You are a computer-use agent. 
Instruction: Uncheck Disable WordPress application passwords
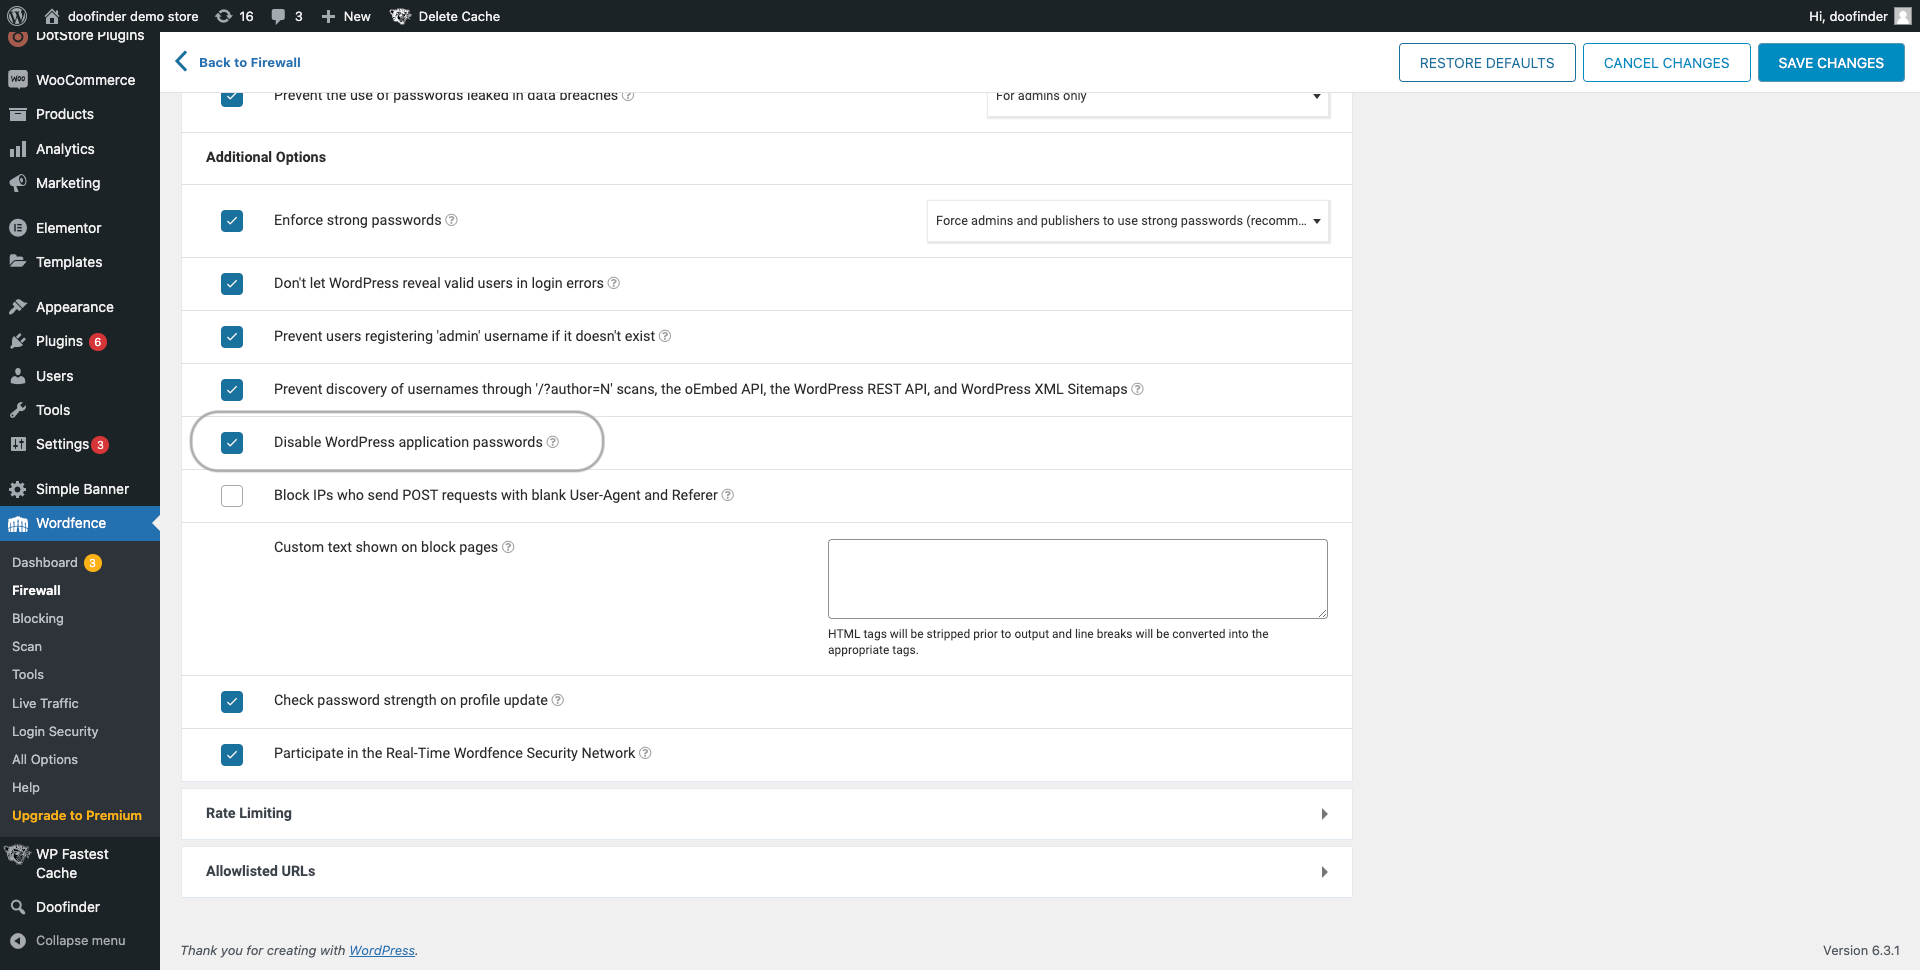(232, 443)
